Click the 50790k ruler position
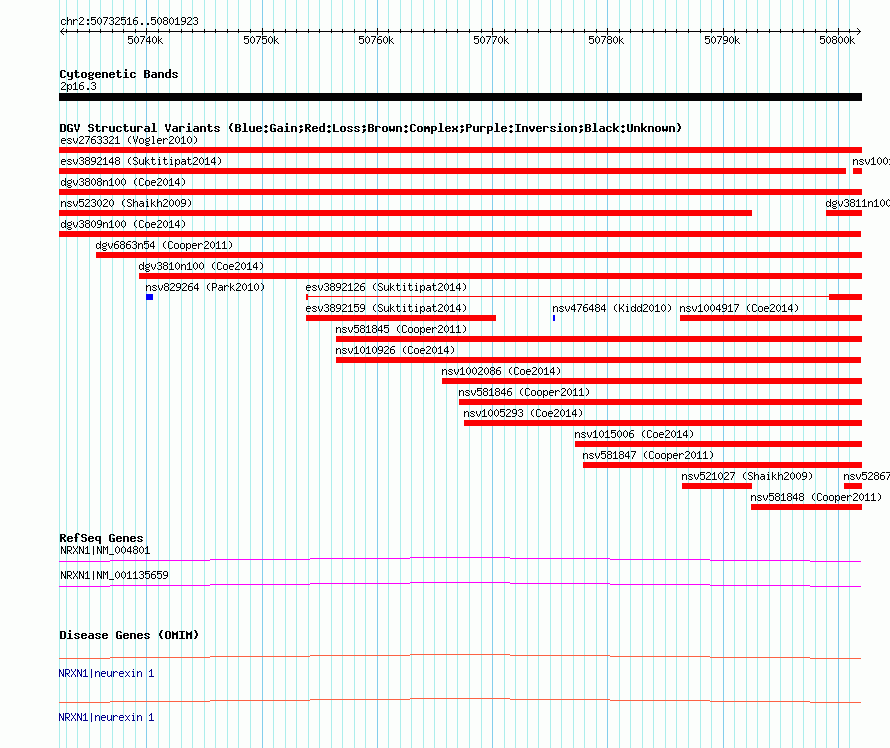 point(722,40)
